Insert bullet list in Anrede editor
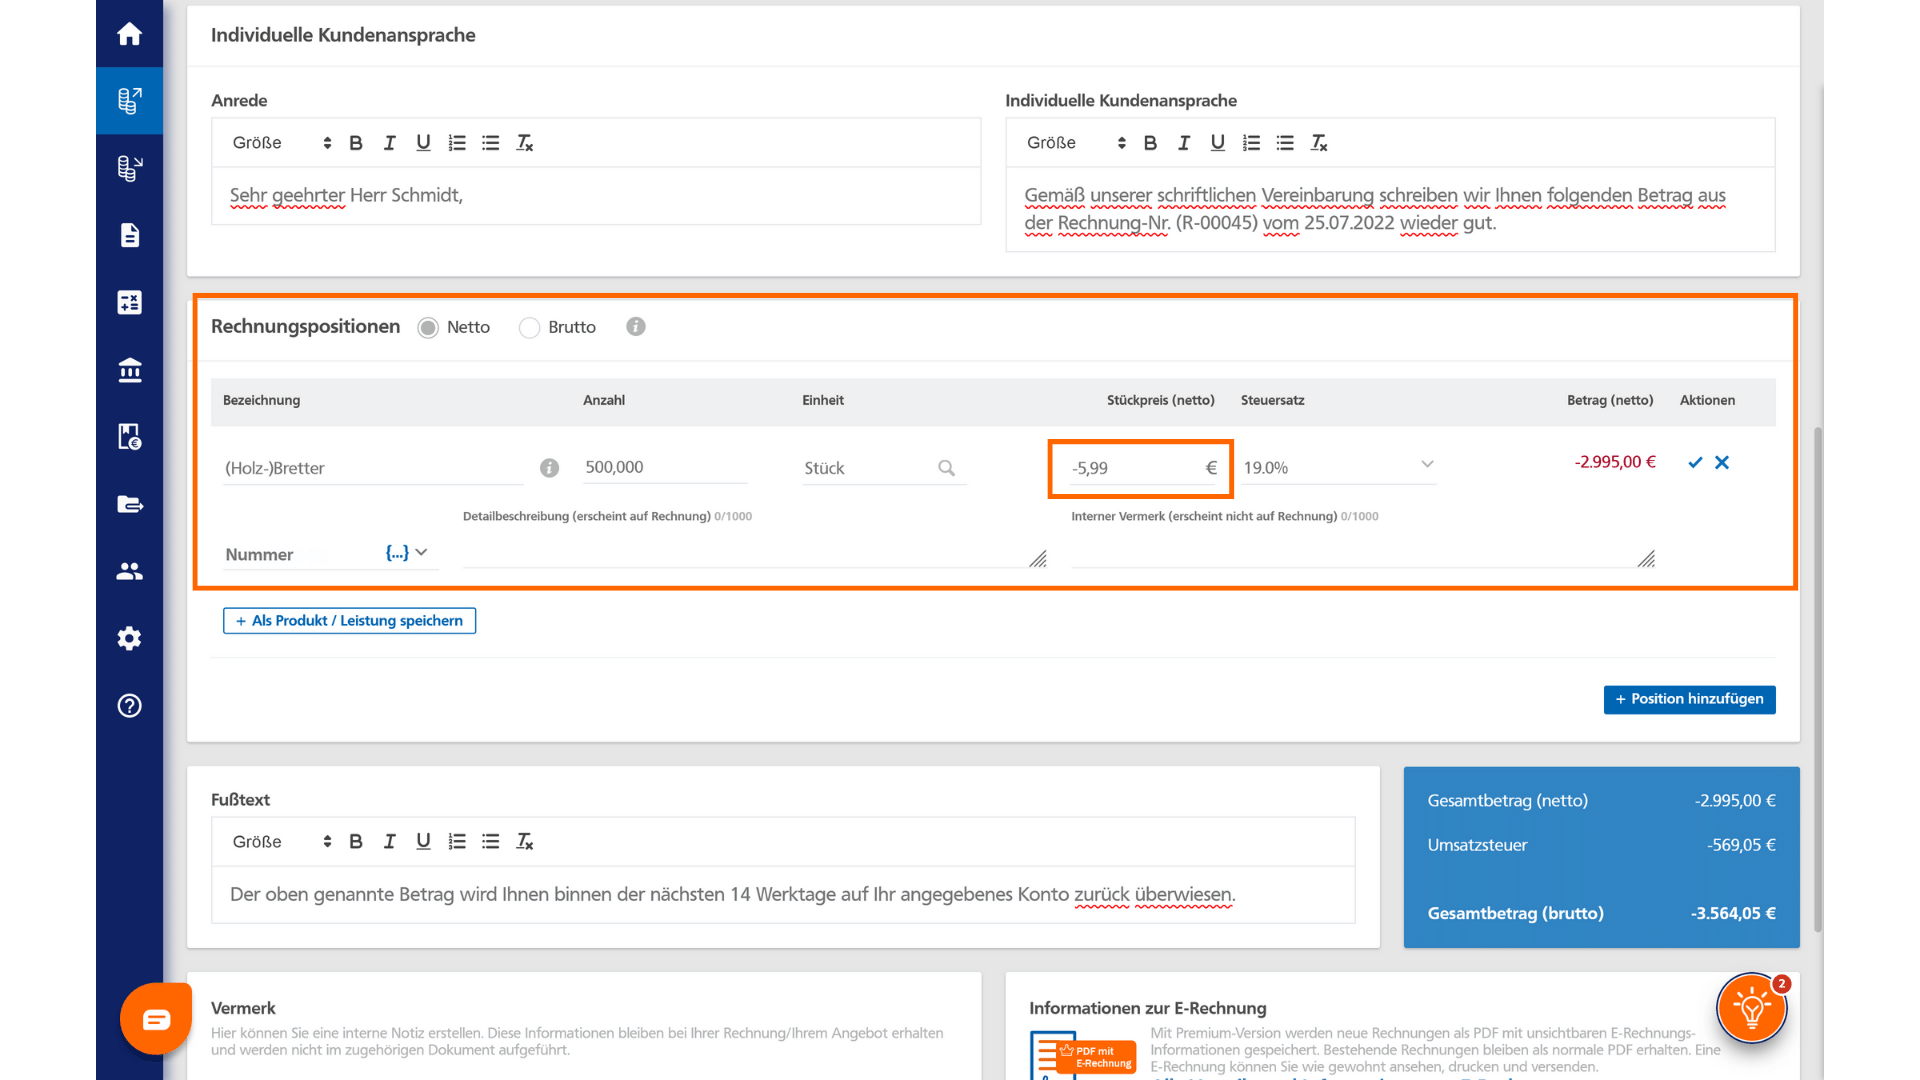The image size is (1920, 1080). [491, 143]
